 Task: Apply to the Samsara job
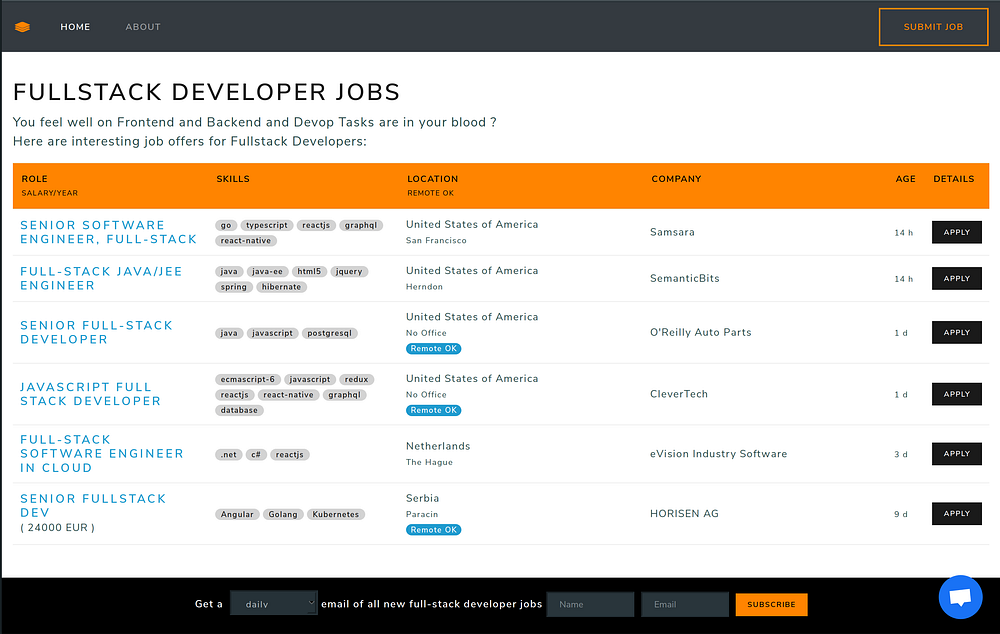point(956,232)
